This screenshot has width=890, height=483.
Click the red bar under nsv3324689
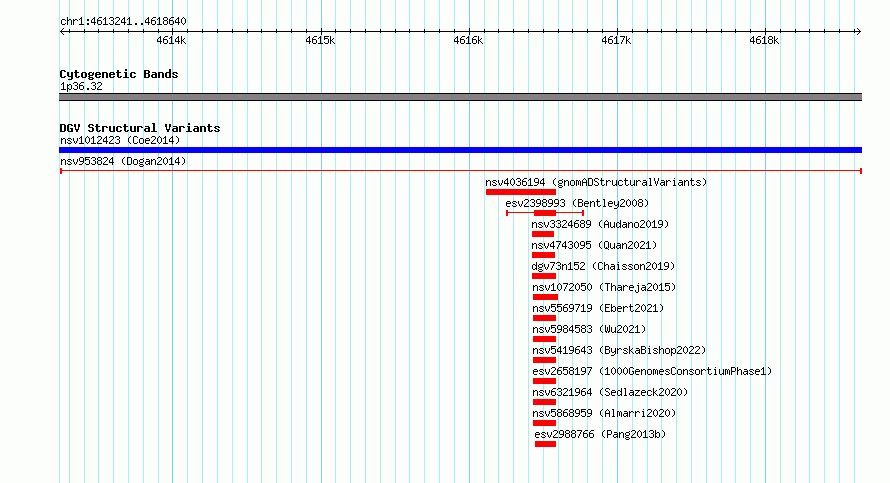coord(543,234)
